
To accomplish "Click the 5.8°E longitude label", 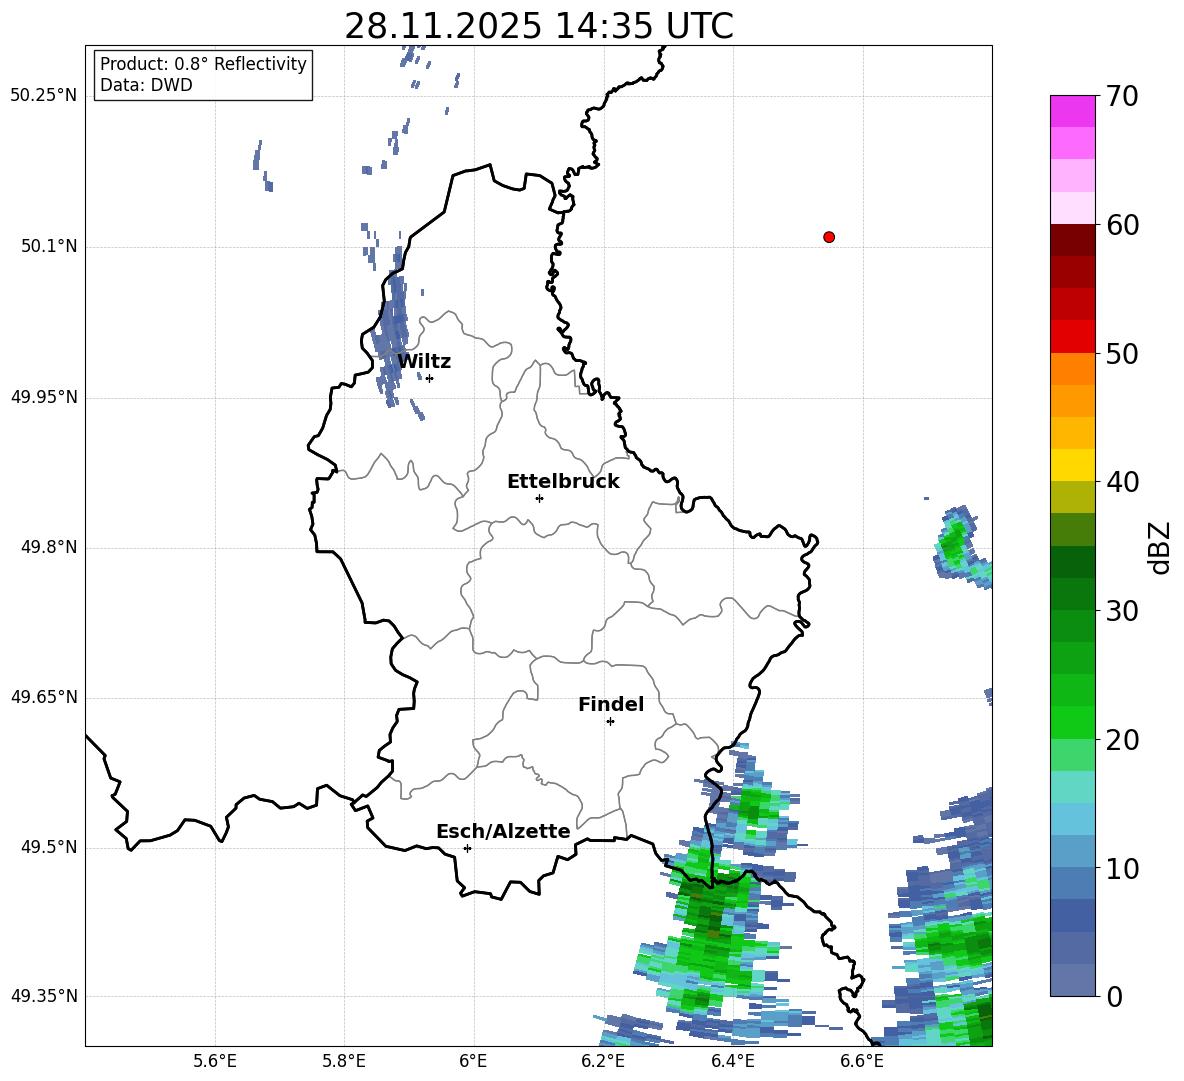I will 344,1061.
